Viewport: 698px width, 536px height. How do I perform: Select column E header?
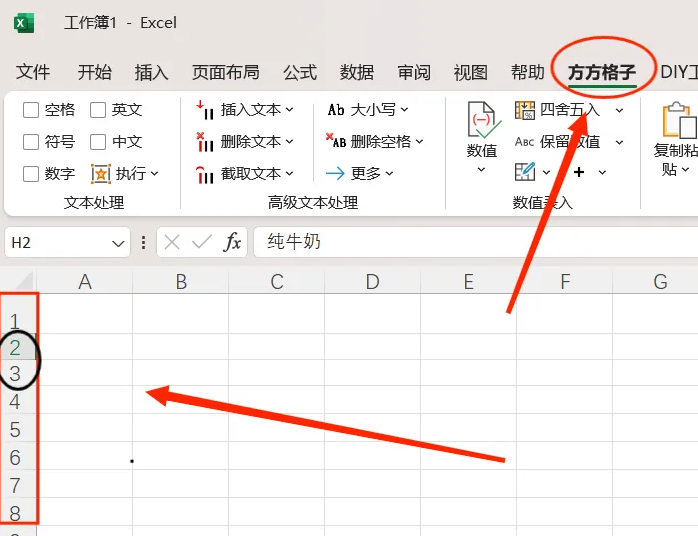point(468,282)
